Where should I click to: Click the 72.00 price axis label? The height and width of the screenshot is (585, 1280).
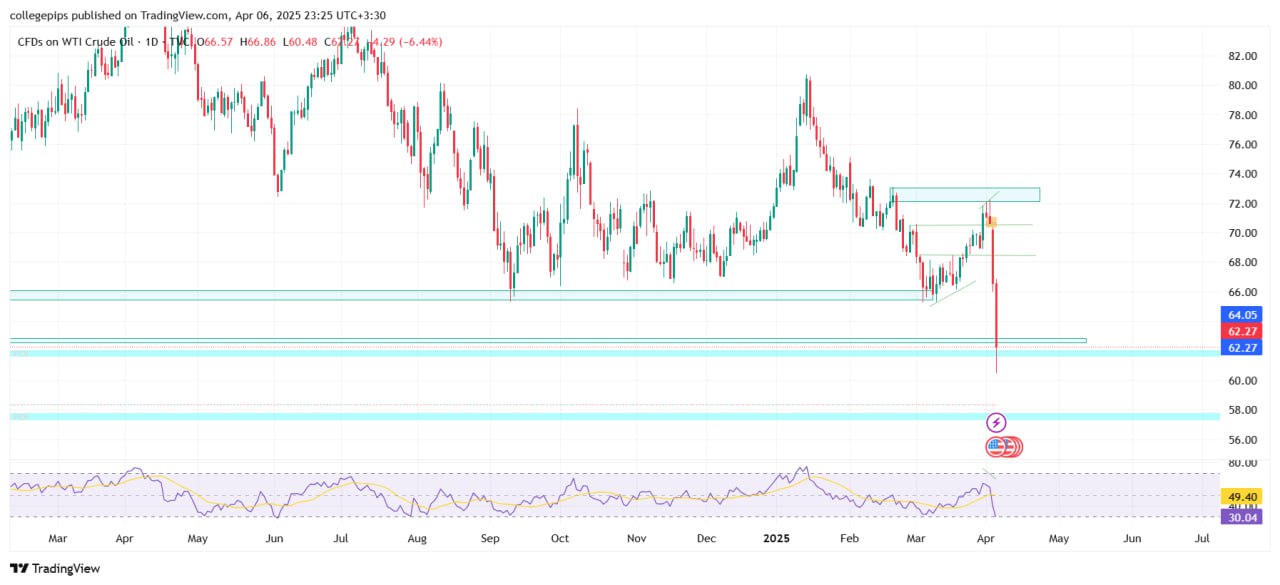(1244, 204)
